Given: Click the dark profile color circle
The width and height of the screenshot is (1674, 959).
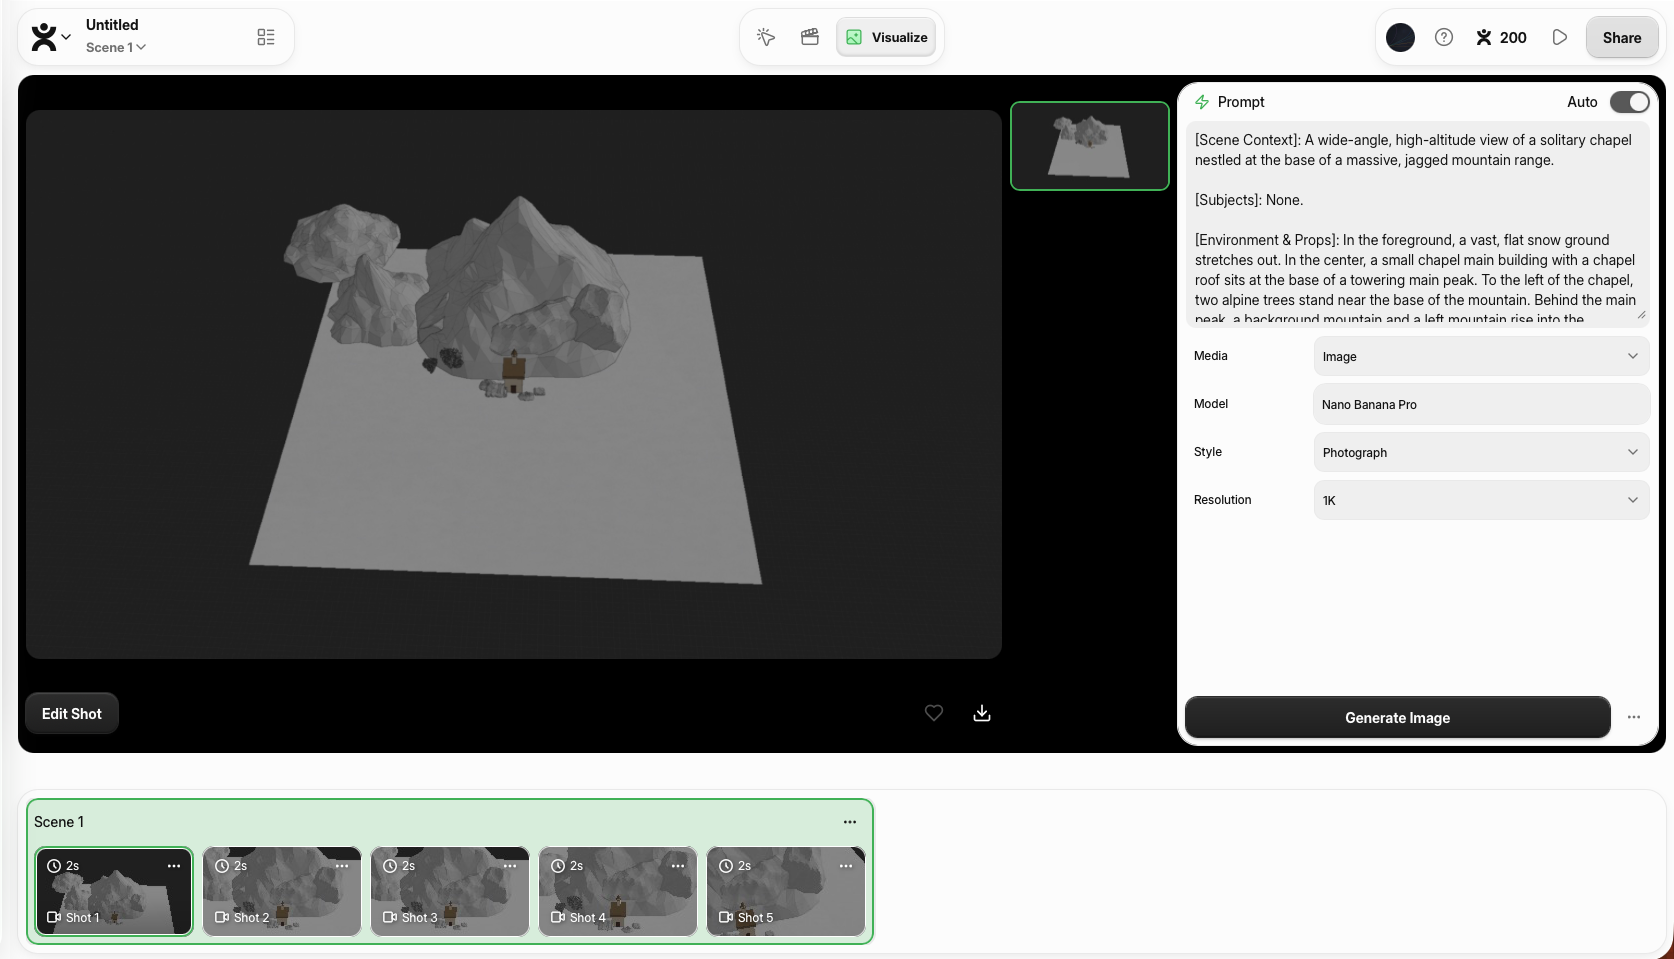Looking at the screenshot, I should [1400, 37].
